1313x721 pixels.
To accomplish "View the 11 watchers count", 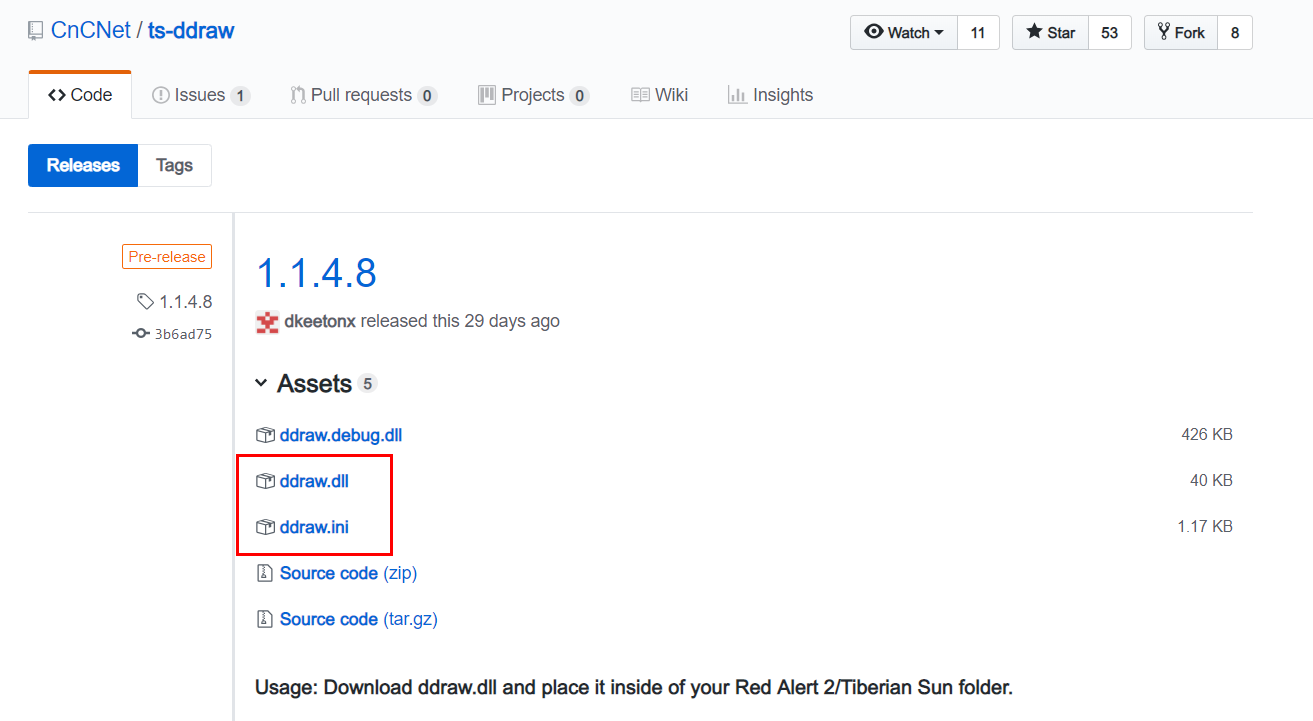I will click(x=978, y=33).
